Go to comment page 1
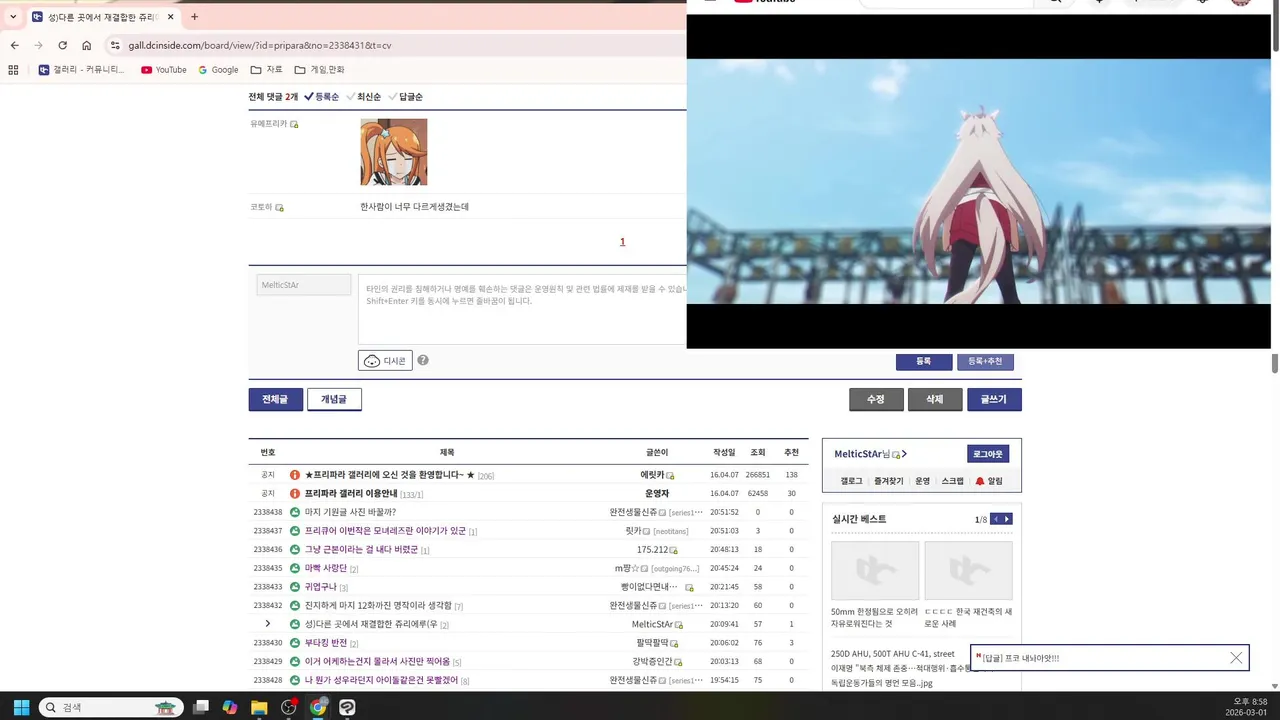Screen dimensions: 1280x720 pyautogui.click(x=622, y=242)
